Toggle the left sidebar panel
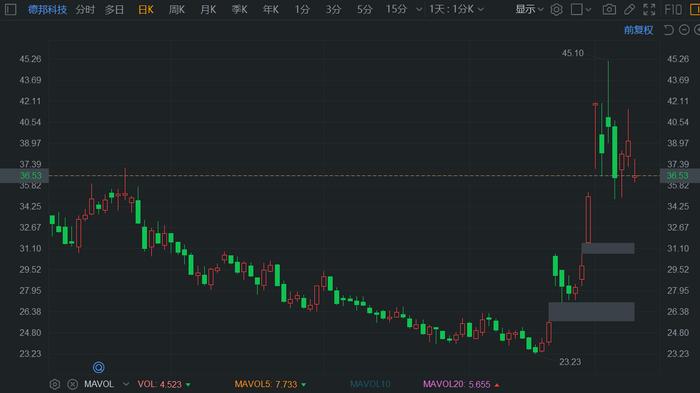Image resolution: width=700 pixels, height=393 pixels. click(10, 9)
